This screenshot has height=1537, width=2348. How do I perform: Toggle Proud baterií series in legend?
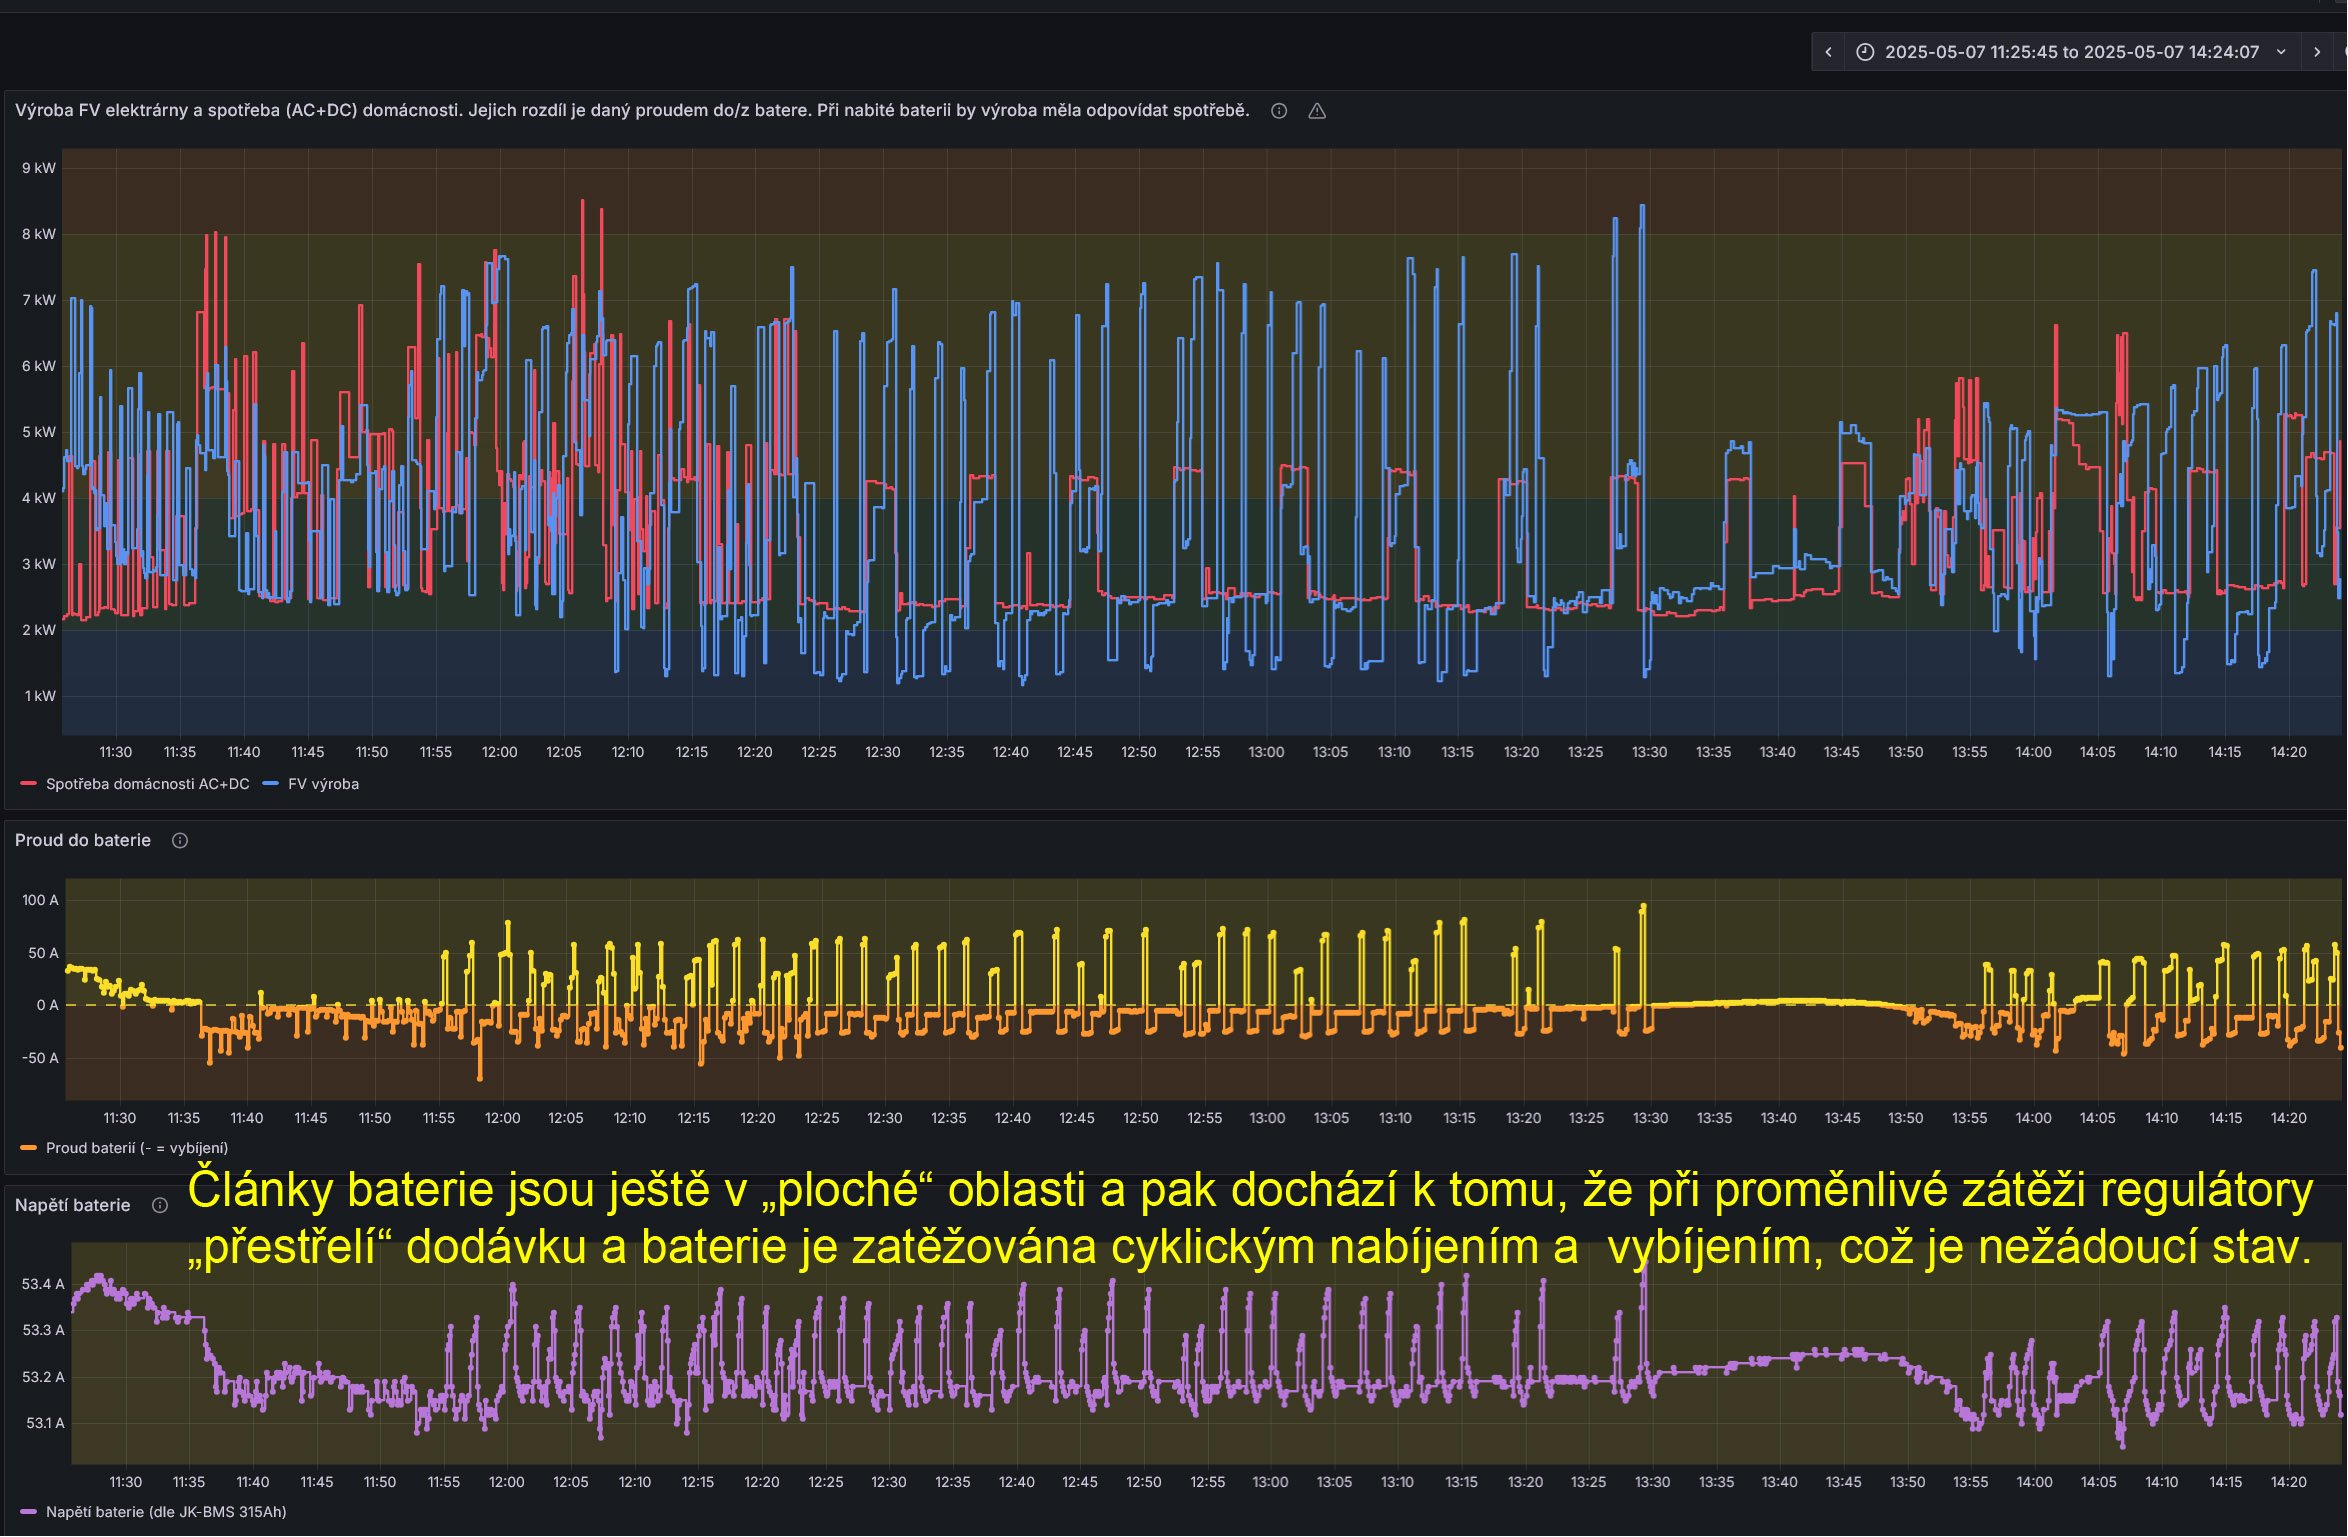pyautogui.click(x=137, y=1149)
